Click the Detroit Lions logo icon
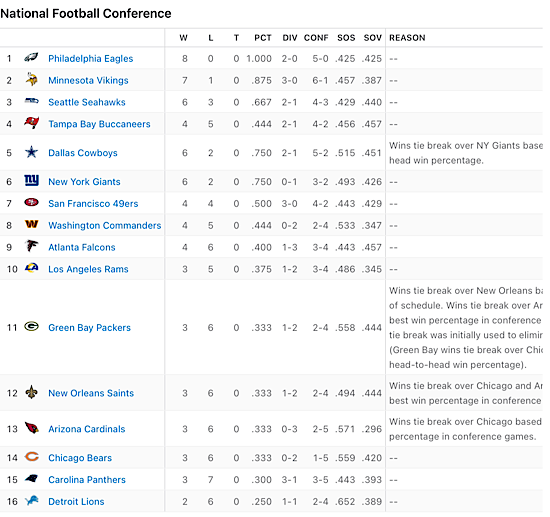550x517 pixels. coord(32,501)
